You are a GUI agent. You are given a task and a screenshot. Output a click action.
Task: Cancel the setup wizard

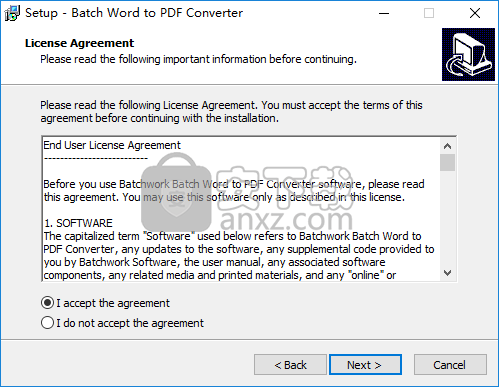[x=450, y=365]
